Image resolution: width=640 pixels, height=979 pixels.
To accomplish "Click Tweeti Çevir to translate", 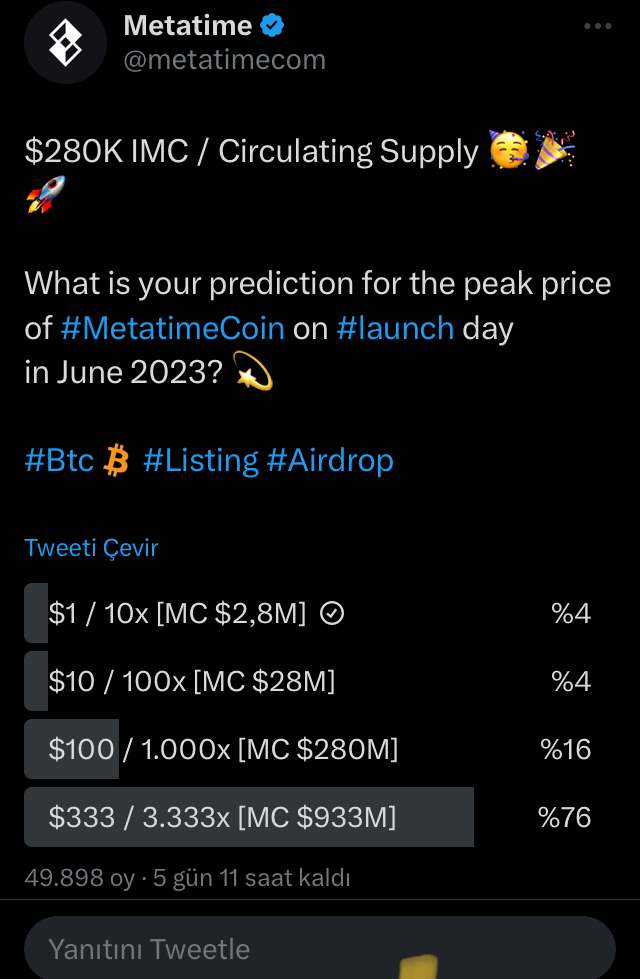I will pos(91,548).
